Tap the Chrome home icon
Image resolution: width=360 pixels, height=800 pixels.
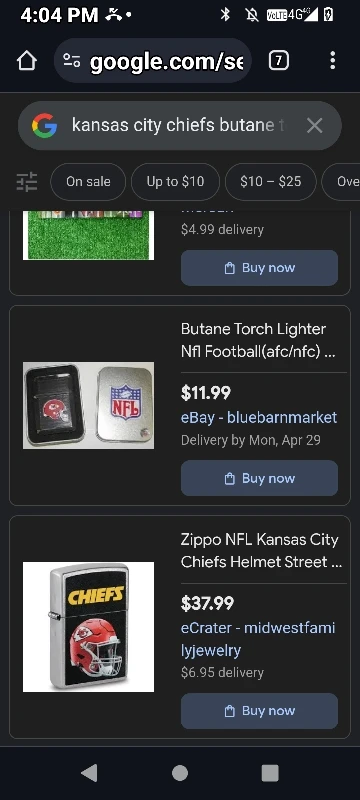(27, 61)
